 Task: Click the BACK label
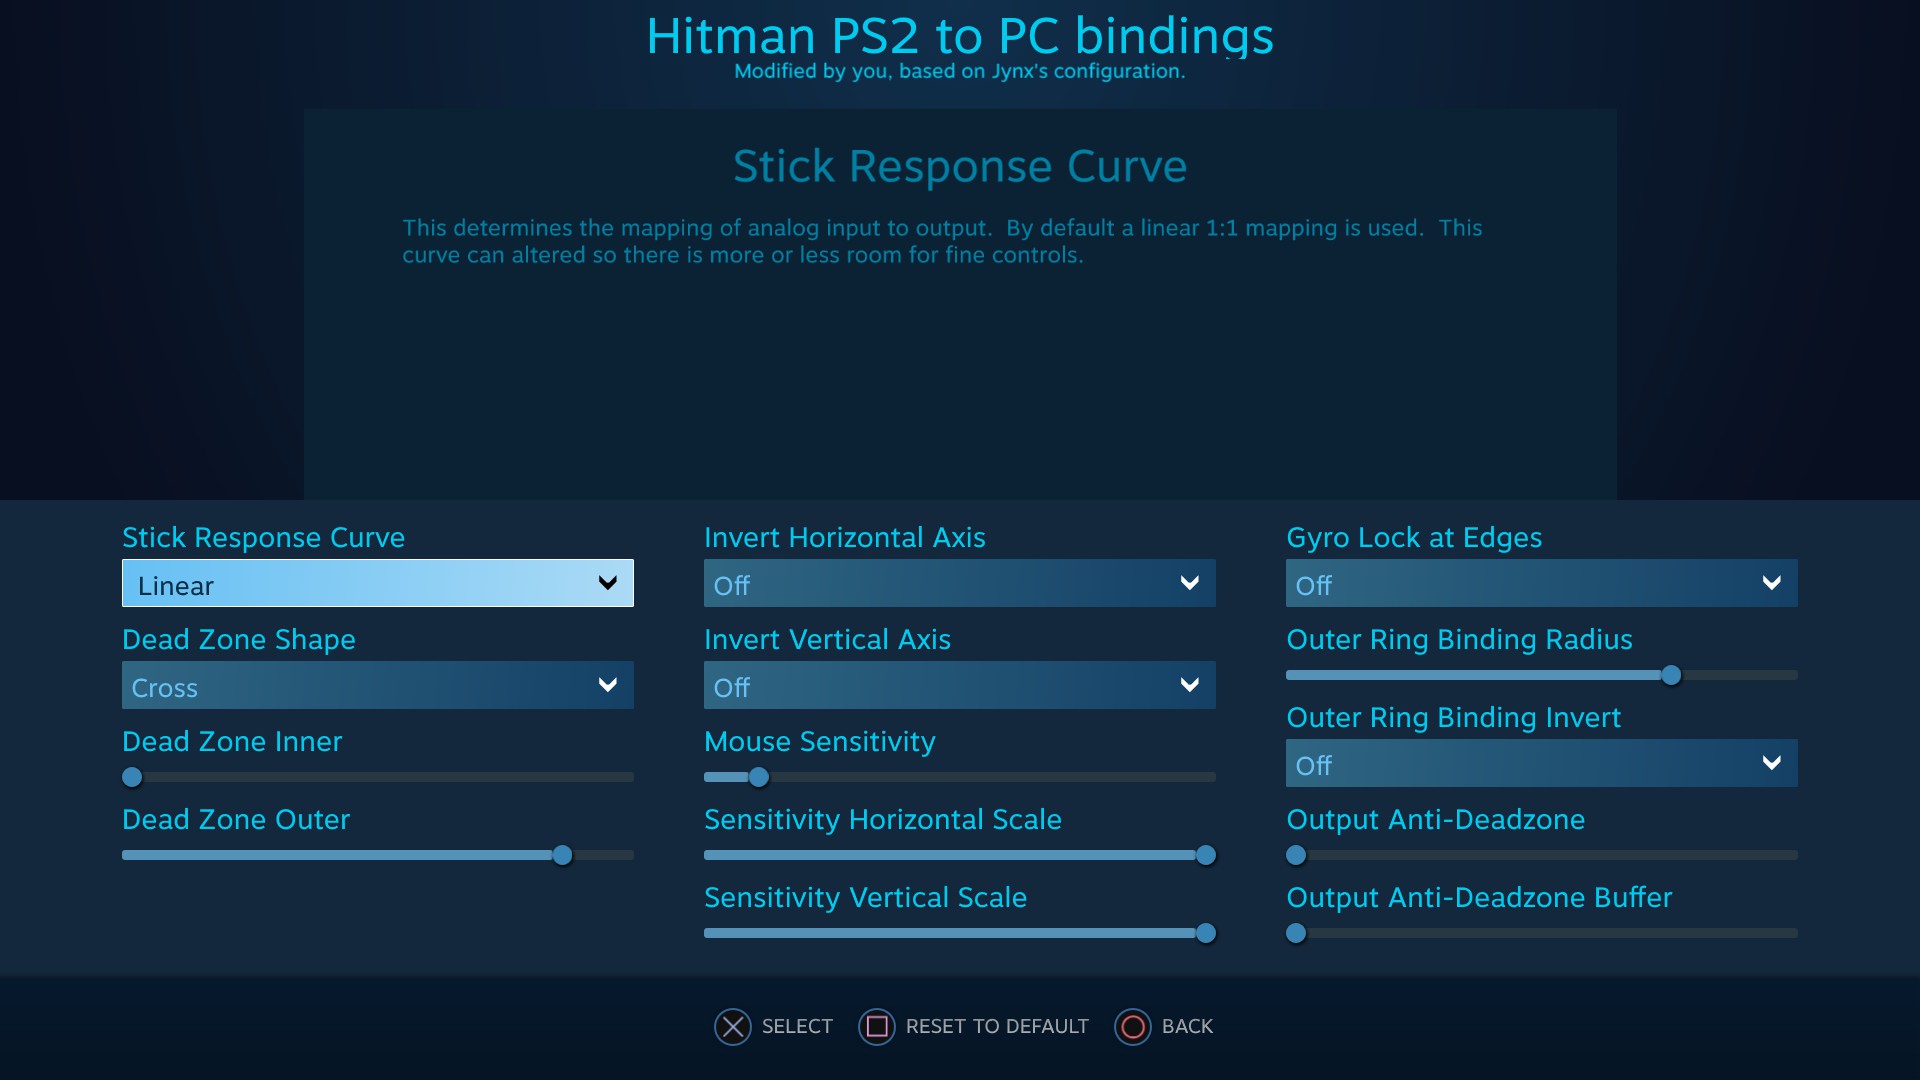point(1187,1027)
